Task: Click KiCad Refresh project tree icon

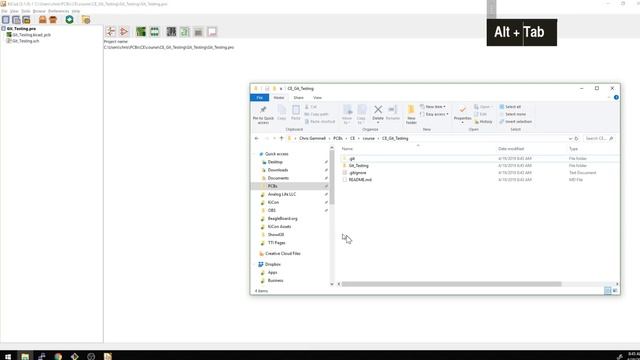Action: [69, 20]
